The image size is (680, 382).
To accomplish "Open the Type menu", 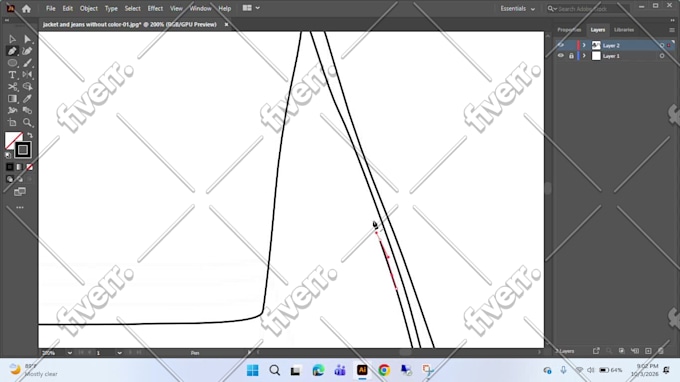I will point(111,9).
